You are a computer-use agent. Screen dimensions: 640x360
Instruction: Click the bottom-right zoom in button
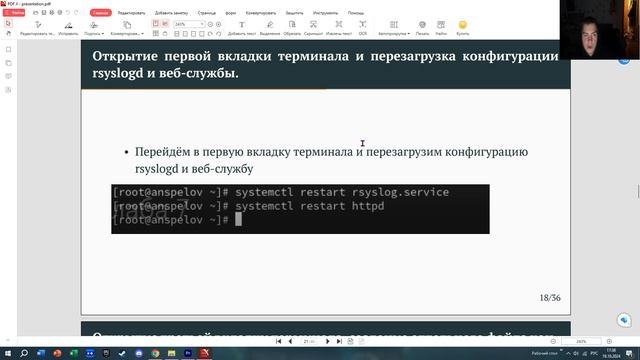tap(609, 341)
